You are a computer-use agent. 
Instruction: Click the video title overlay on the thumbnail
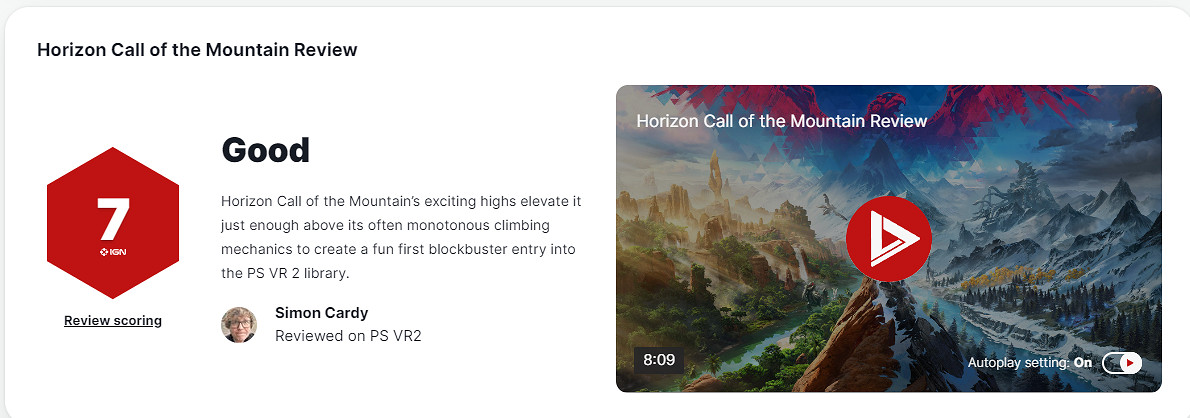(x=782, y=121)
